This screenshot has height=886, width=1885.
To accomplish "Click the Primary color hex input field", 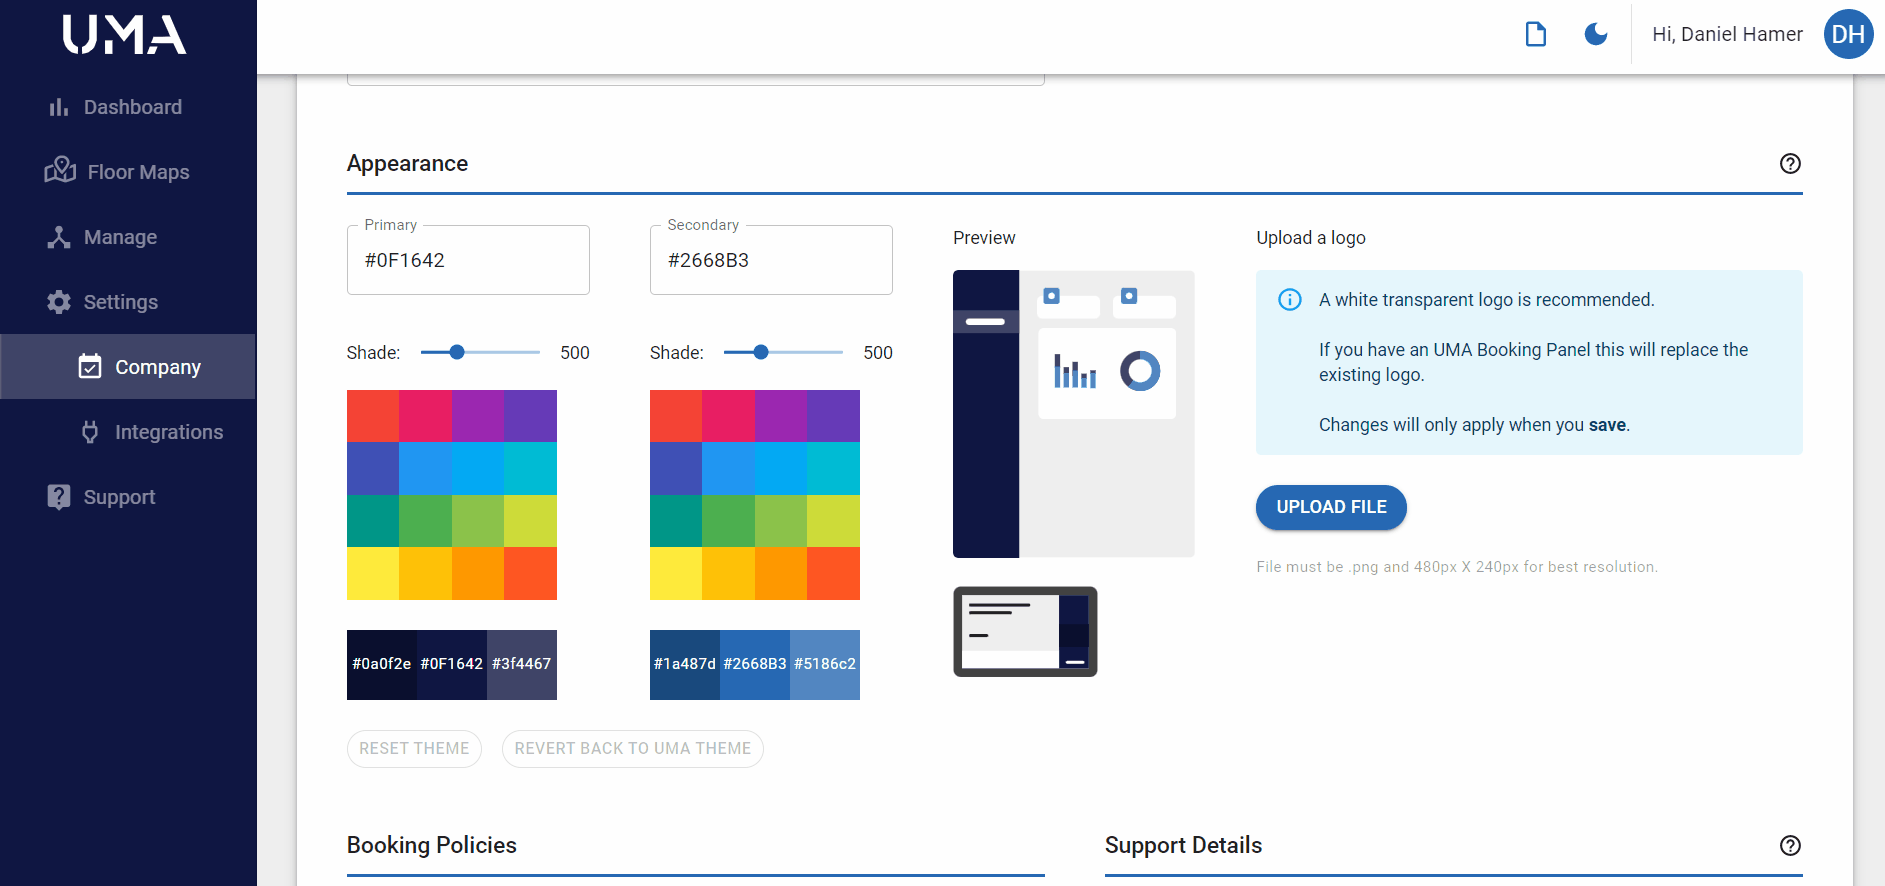I will point(467,261).
